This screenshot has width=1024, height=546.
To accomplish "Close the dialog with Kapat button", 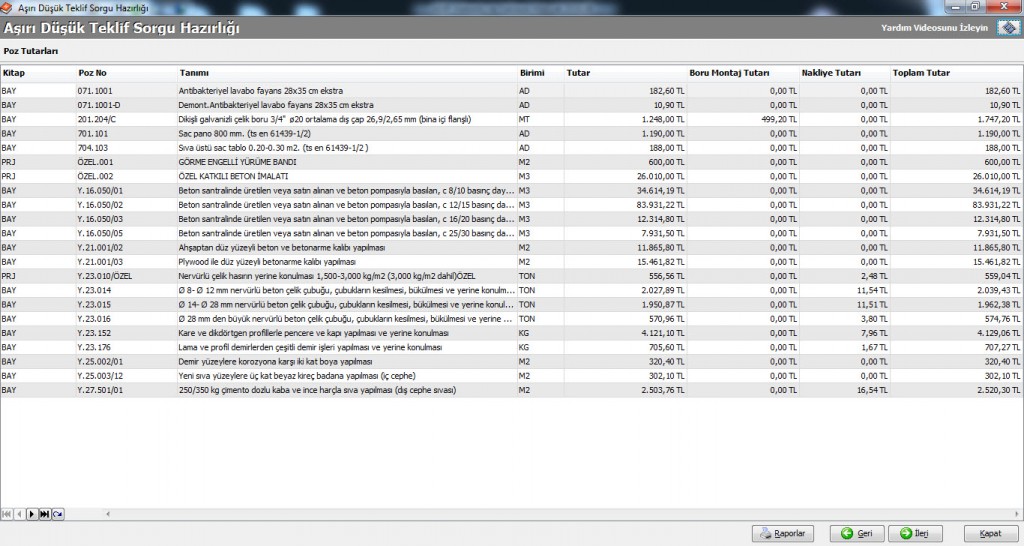I will (989, 533).
